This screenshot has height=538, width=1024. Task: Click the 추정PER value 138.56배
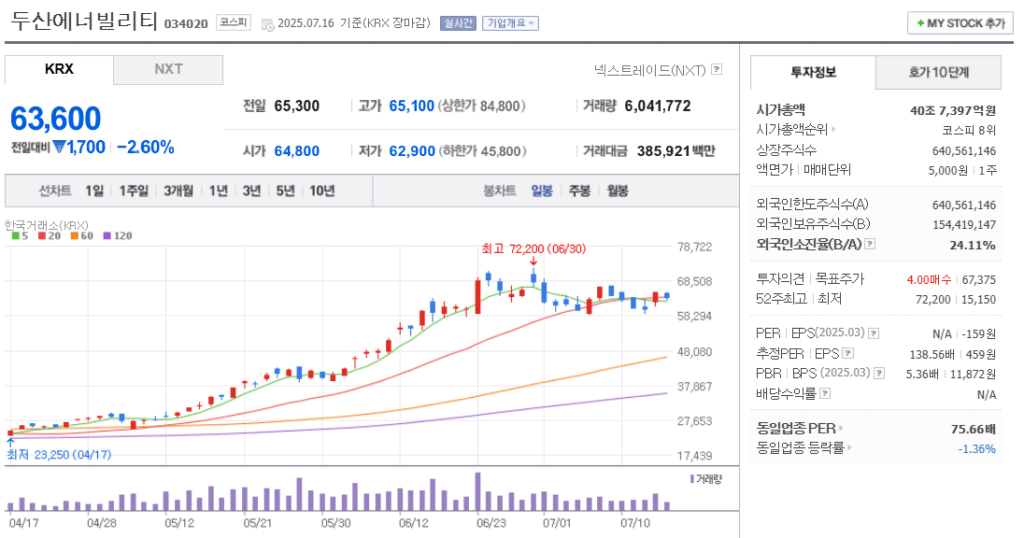tap(932, 355)
